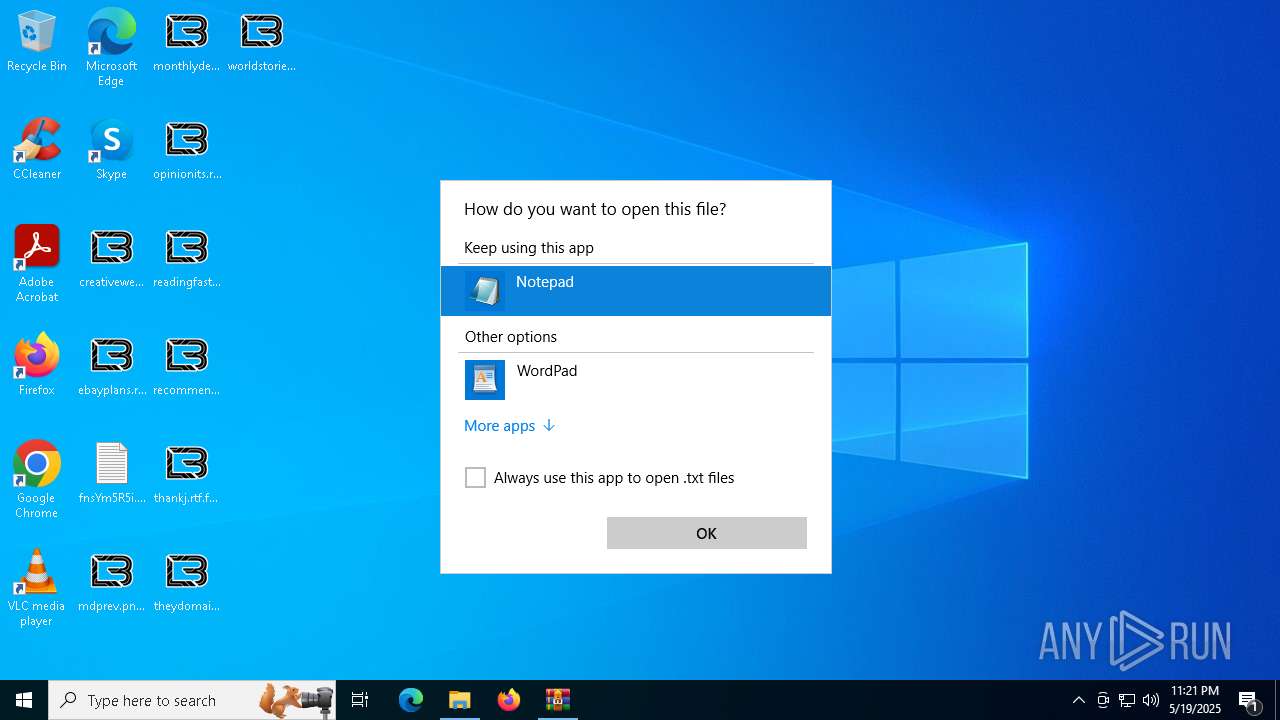Open Recycle Bin desktop icon
Image resolution: width=1280 pixels, height=720 pixels.
pyautogui.click(x=37, y=42)
